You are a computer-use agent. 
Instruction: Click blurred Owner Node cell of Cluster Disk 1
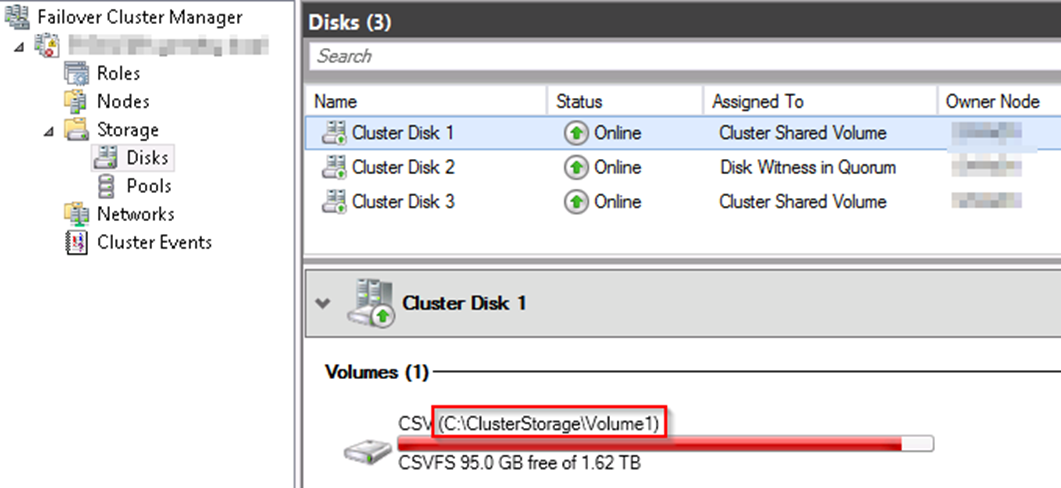tap(987, 133)
